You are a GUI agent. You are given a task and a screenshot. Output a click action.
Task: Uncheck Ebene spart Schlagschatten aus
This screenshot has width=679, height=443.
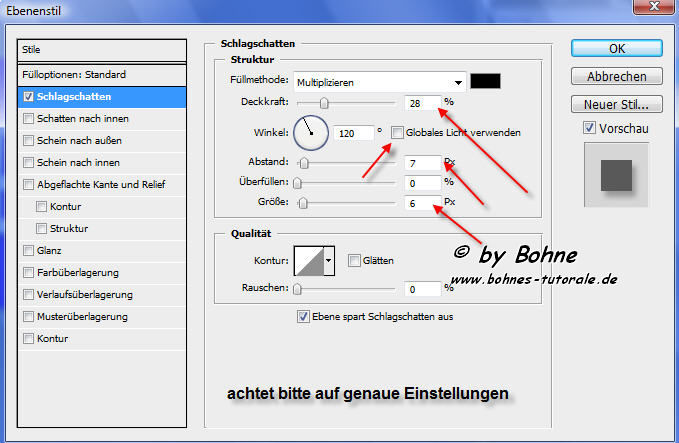pos(303,317)
